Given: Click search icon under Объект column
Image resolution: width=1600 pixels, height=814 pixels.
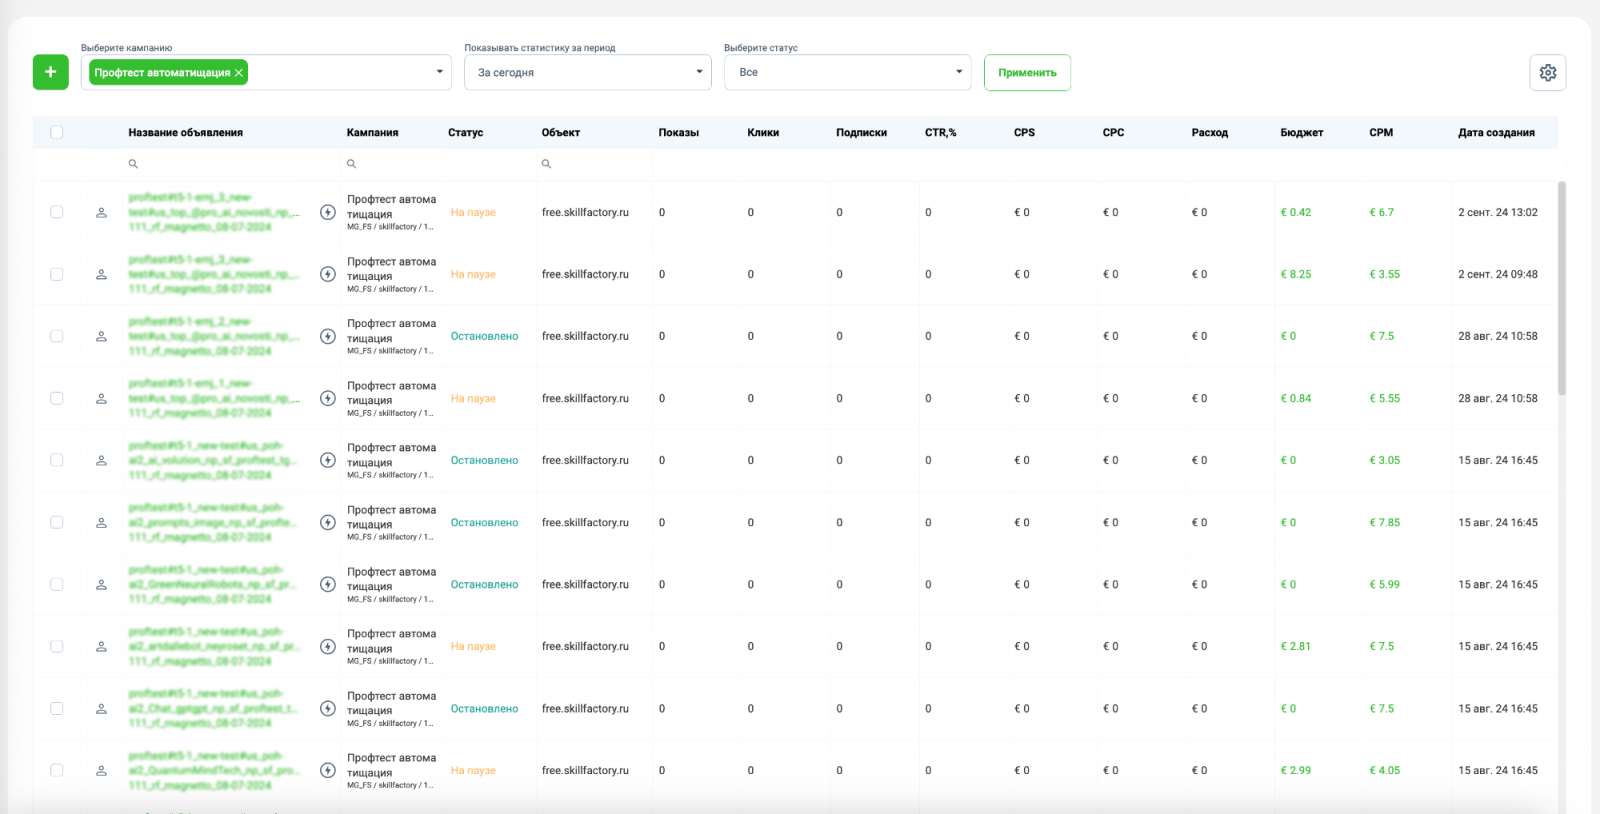Looking at the screenshot, I should pos(546,164).
